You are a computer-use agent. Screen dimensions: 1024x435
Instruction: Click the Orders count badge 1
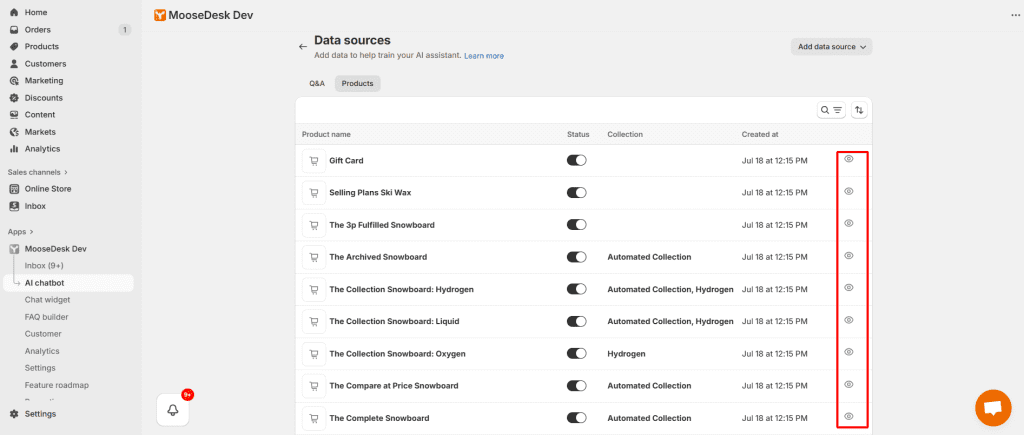coord(125,29)
